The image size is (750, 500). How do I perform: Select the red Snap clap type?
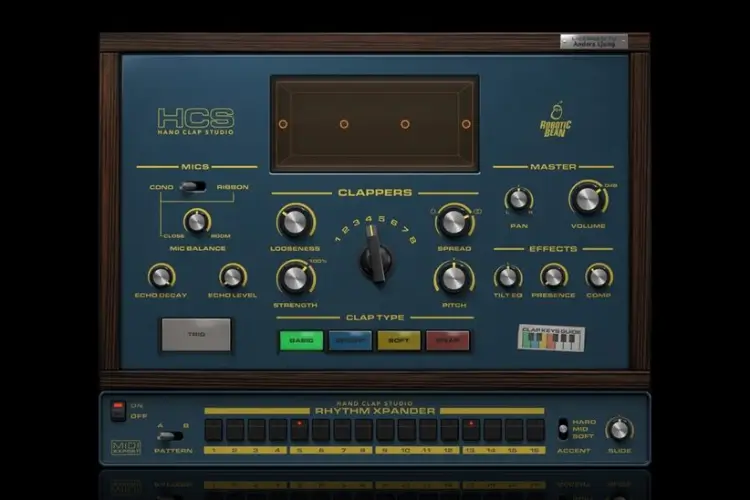(448, 340)
